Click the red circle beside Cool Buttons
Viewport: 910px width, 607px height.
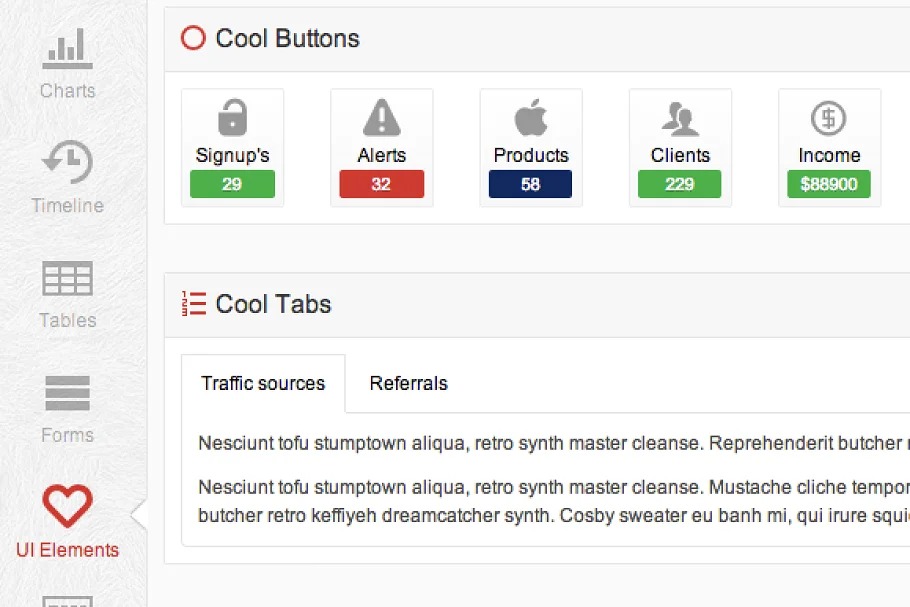[x=193, y=38]
